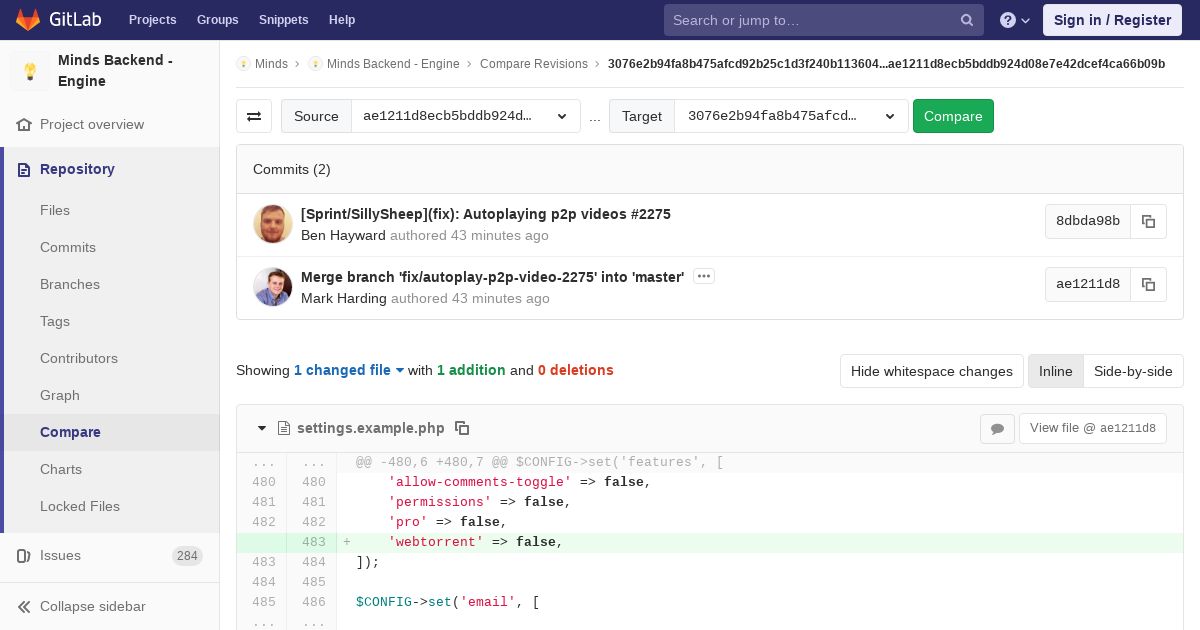Click the Repository document icon
Image resolution: width=1200 pixels, height=630 pixels.
pos(24,170)
